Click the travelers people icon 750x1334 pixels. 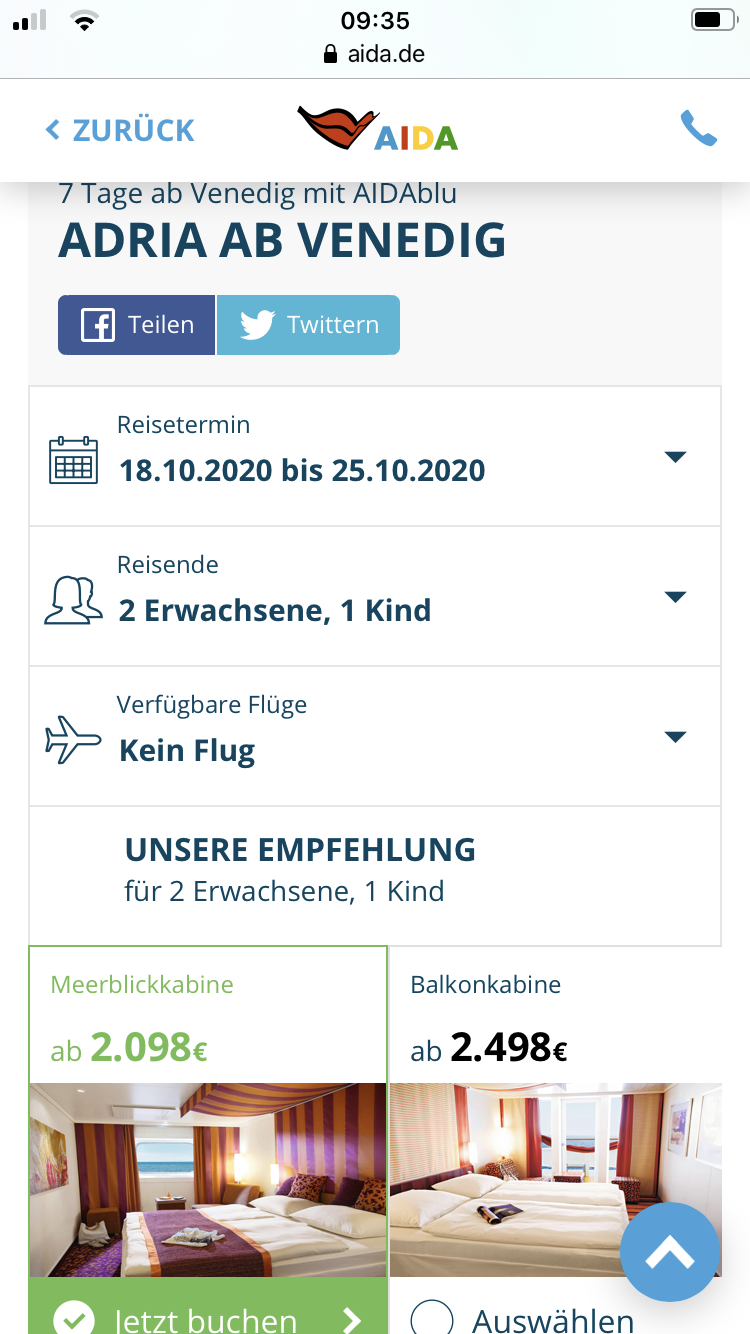click(73, 600)
